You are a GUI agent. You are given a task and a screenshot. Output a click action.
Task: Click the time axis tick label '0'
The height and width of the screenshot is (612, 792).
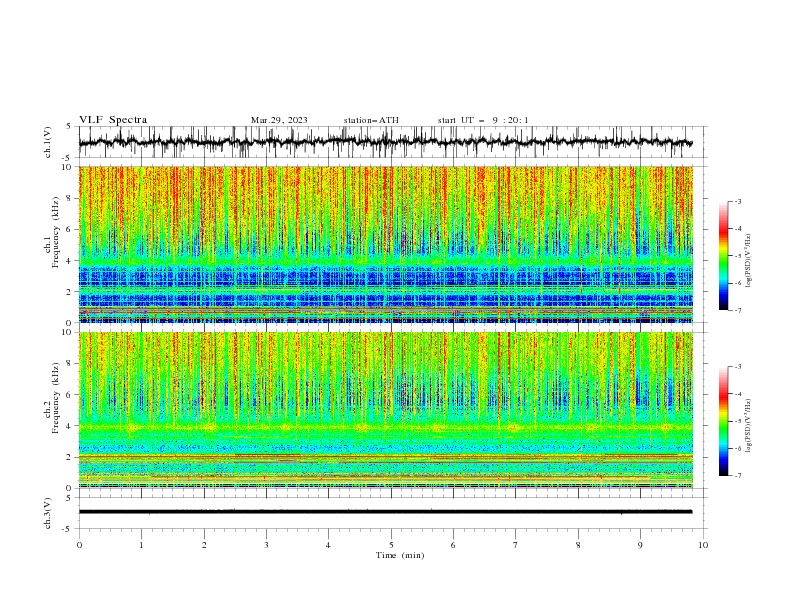[x=79, y=545]
